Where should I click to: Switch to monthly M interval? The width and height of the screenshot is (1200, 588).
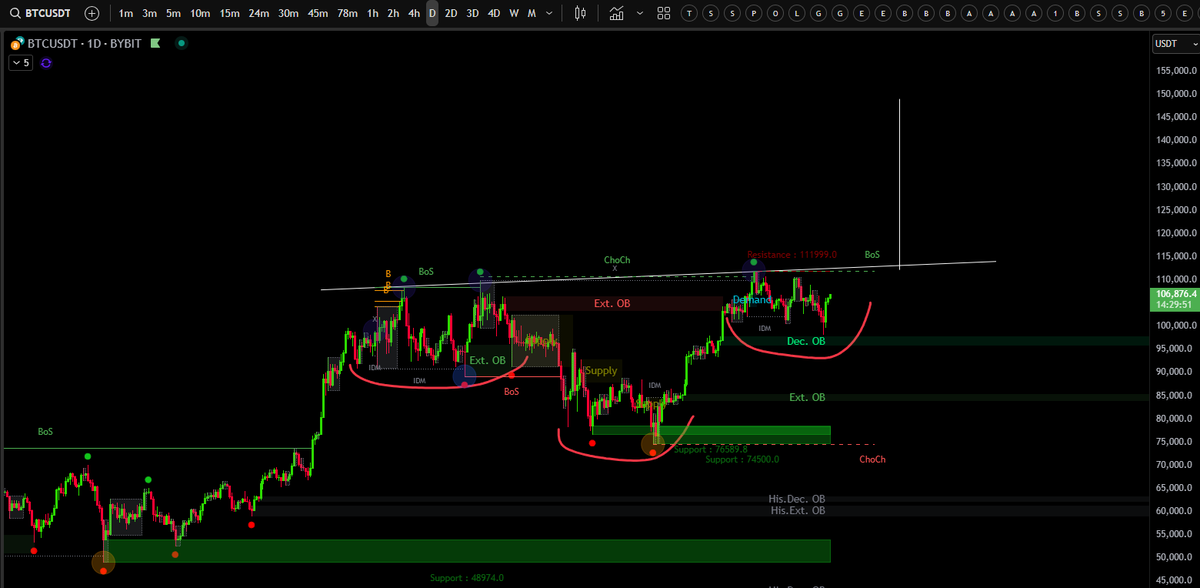pos(531,13)
